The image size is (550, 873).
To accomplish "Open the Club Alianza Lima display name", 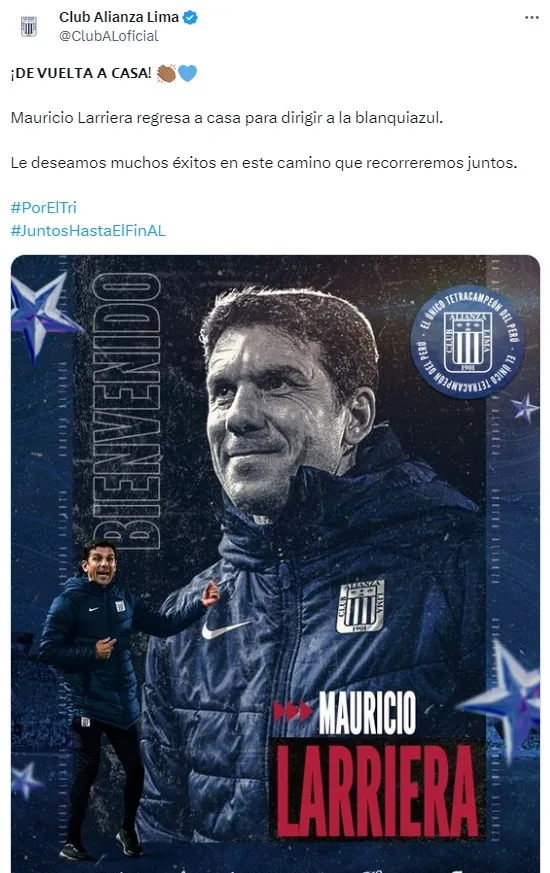I will [119, 18].
